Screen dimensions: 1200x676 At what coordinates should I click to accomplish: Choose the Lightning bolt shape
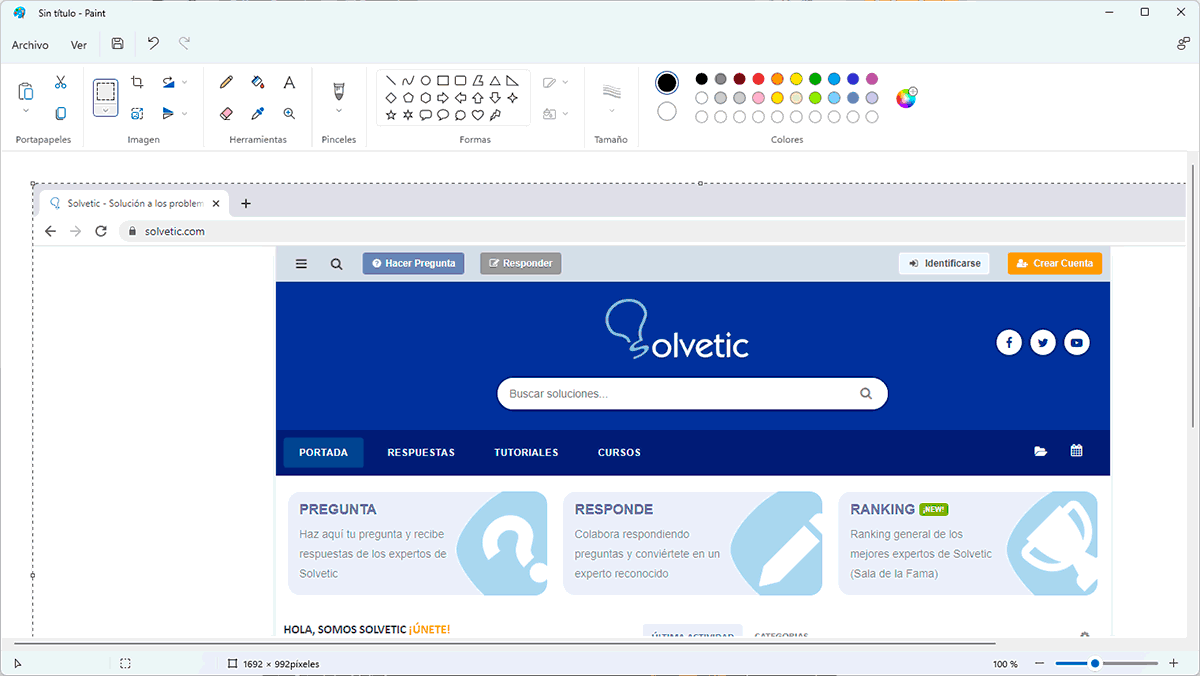[495, 115]
